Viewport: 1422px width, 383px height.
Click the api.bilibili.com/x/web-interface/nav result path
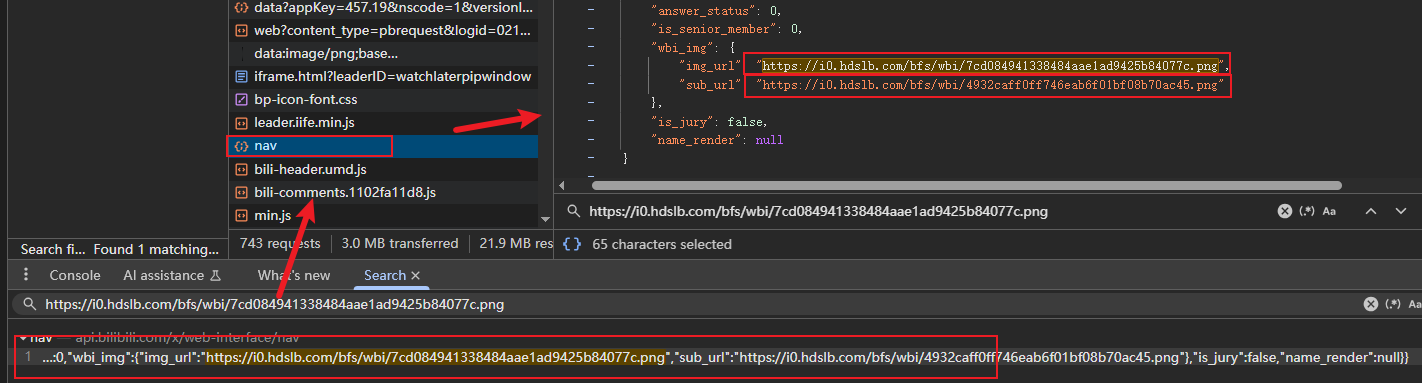point(187,338)
